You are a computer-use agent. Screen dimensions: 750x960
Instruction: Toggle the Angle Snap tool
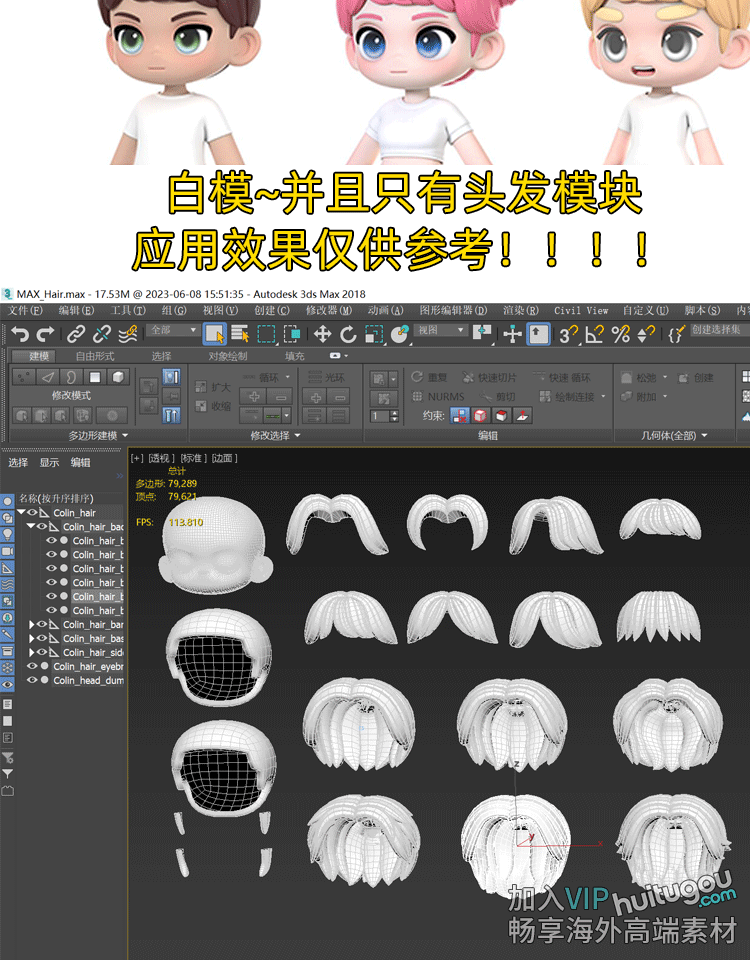[594, 334]
